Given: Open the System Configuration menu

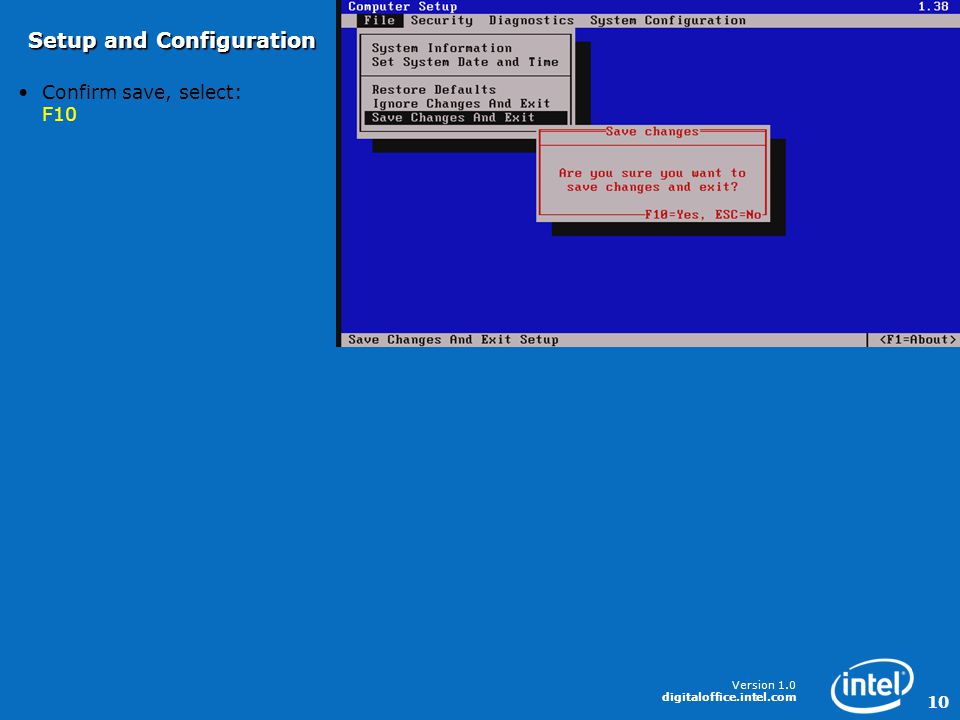Looking at the screenshot, I should point(668,20).
